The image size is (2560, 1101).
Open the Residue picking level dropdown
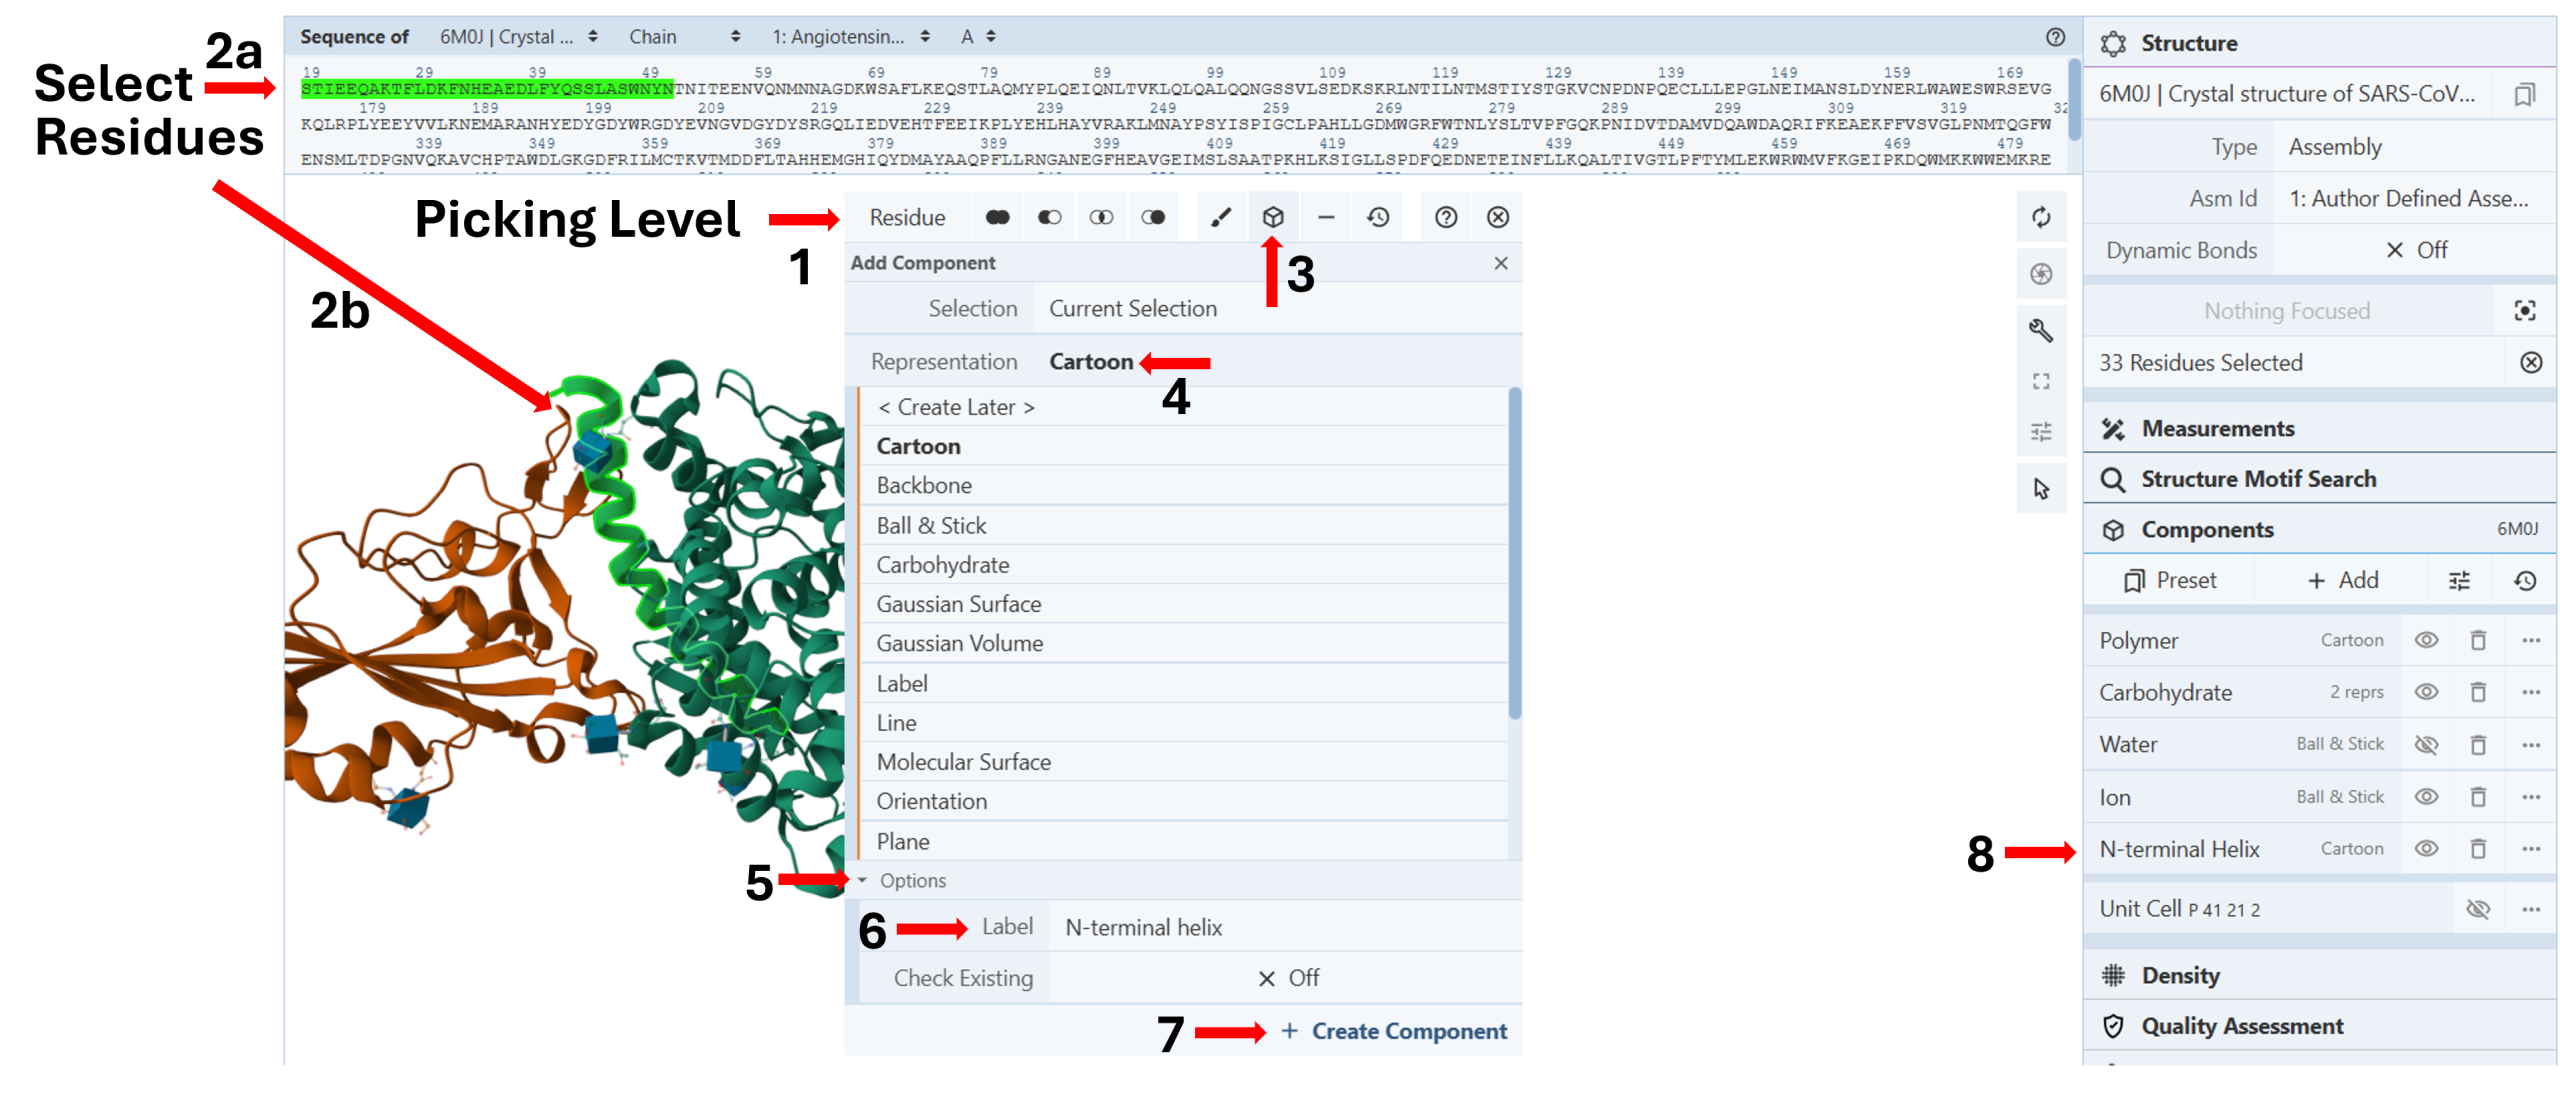pyautogui.click(x=907, y=217)
